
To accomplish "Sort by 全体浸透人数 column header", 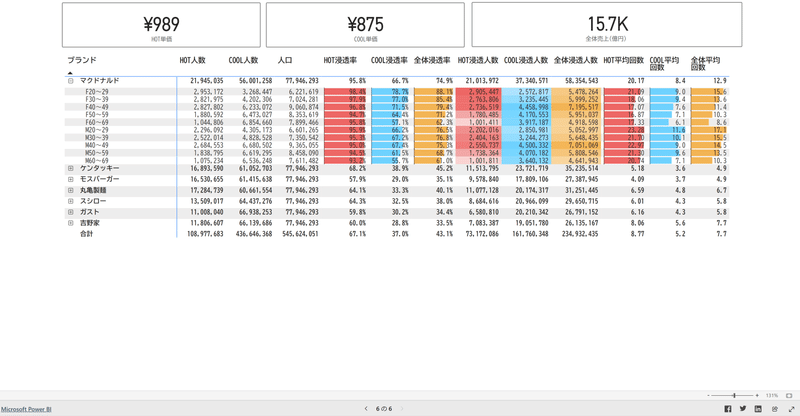I will coord(576,60).
